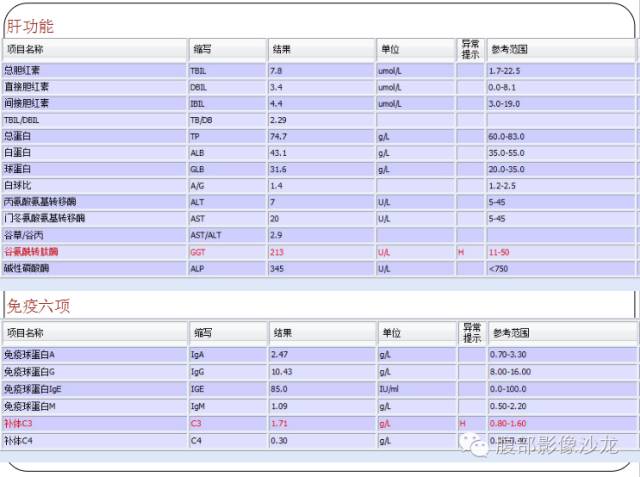
Task: Select the 免疫球蛋白A item name cell
Action: (x=95, y=354)
